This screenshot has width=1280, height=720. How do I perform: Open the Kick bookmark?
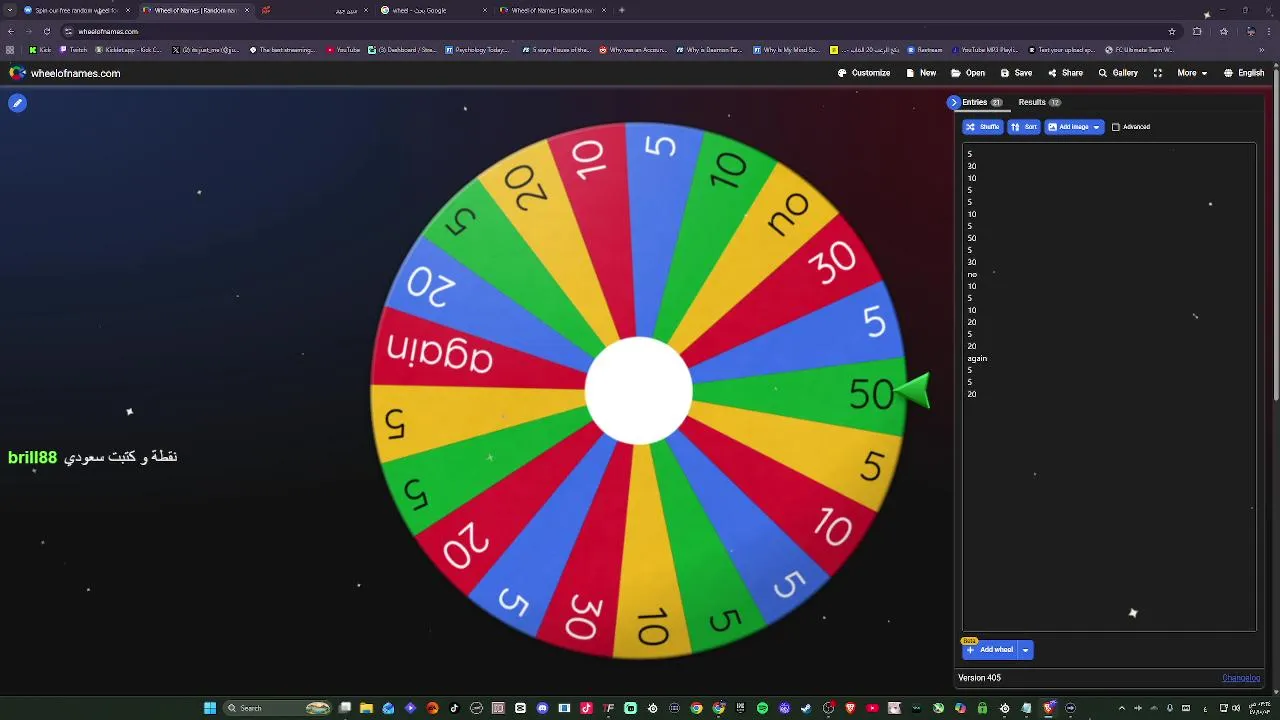pos(41,49)
